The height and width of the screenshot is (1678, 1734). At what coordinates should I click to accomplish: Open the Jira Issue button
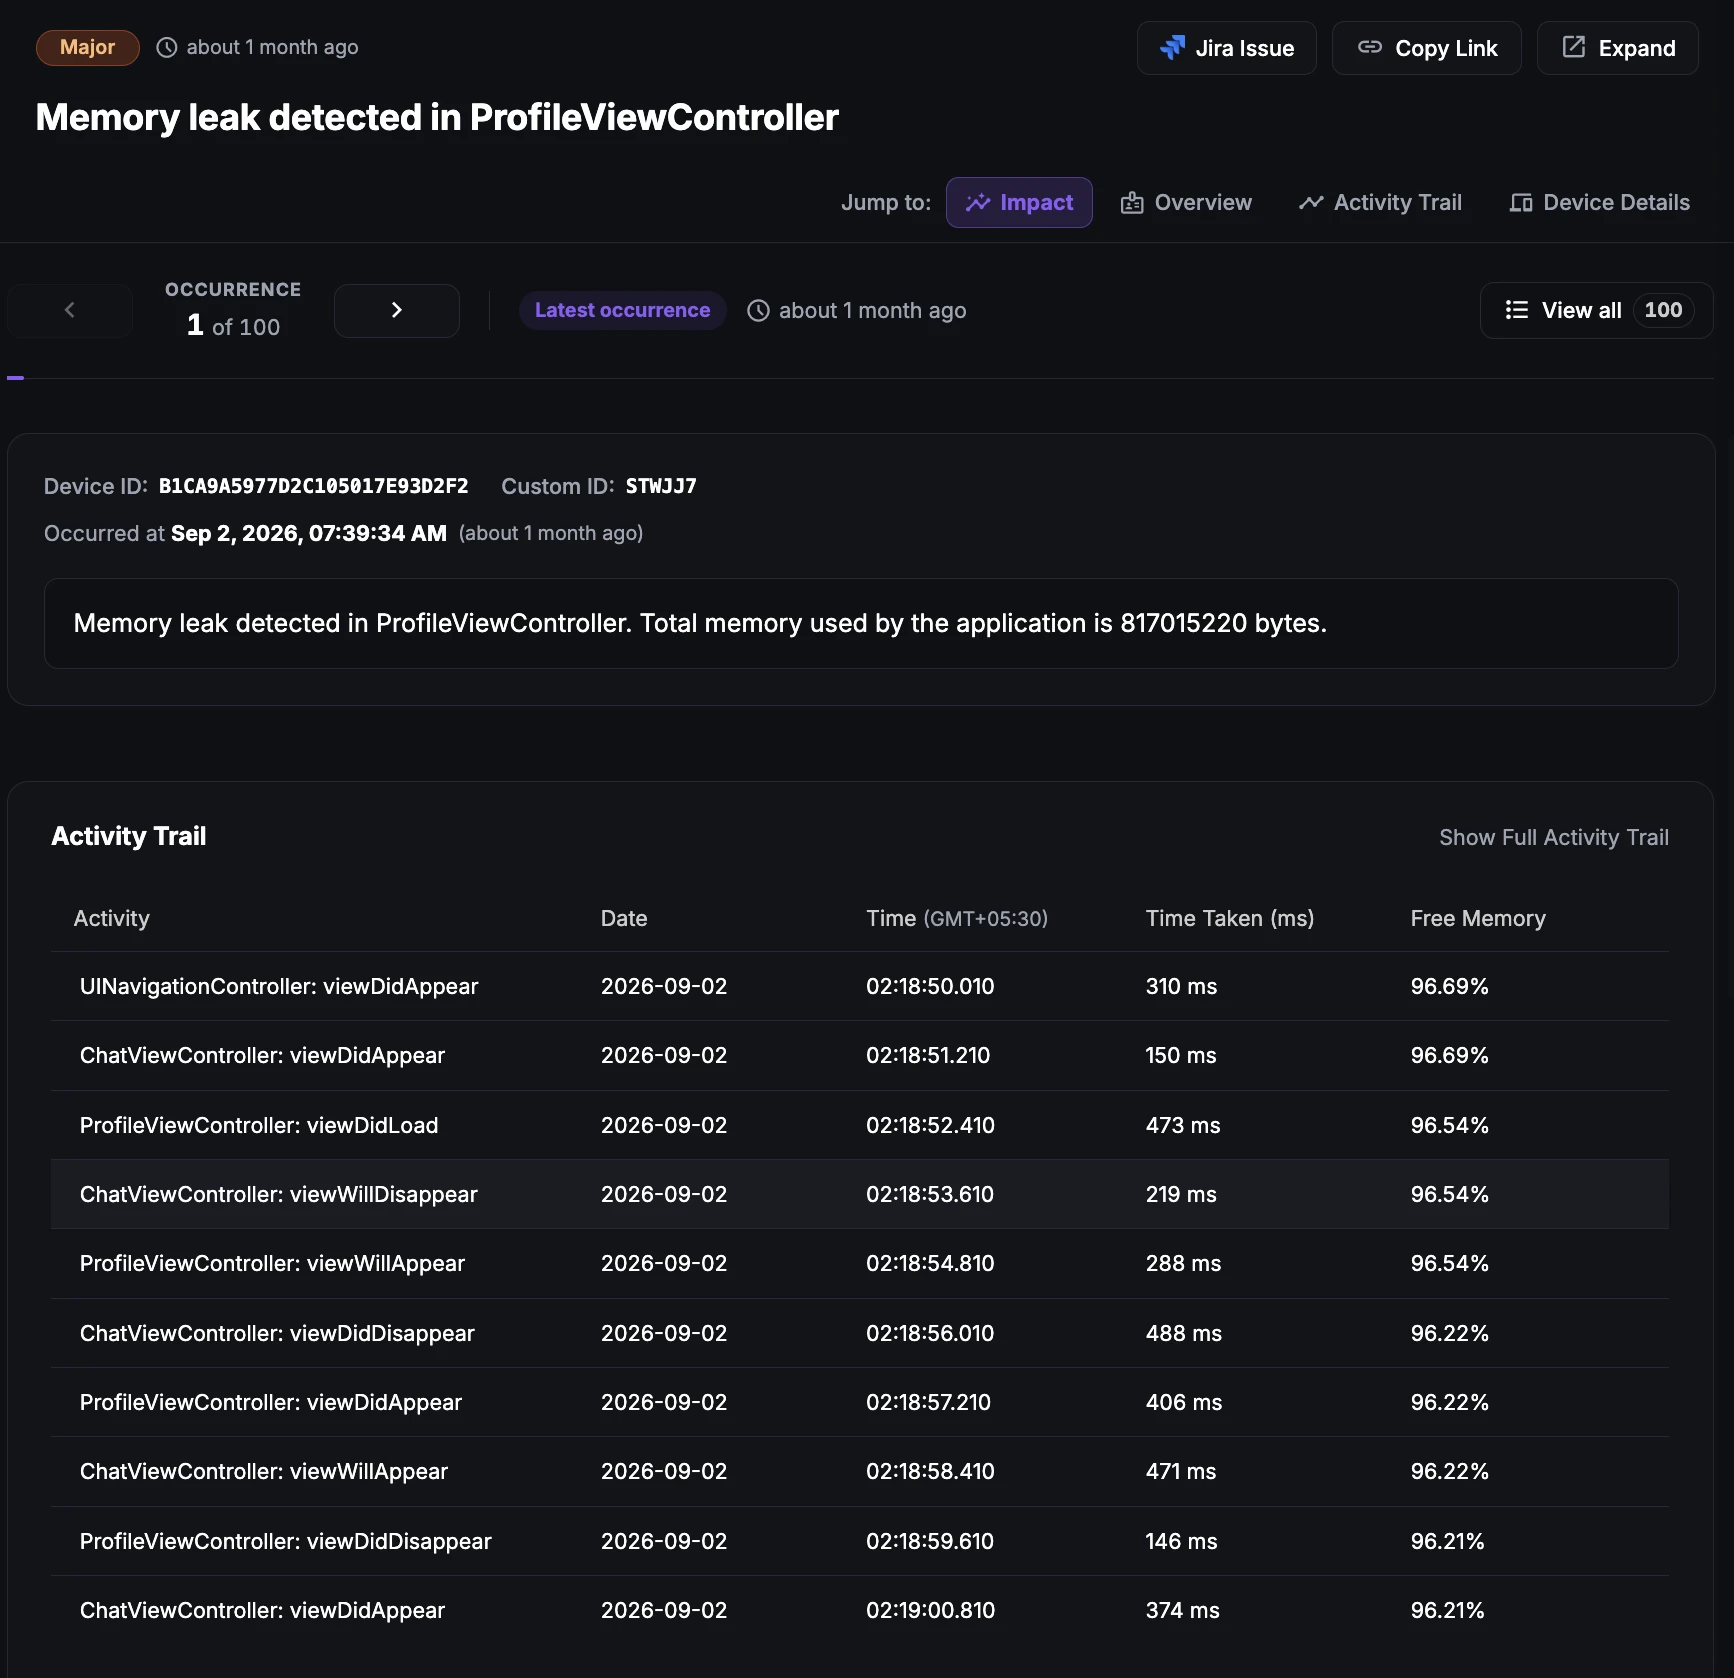[x=1226, y=48]
